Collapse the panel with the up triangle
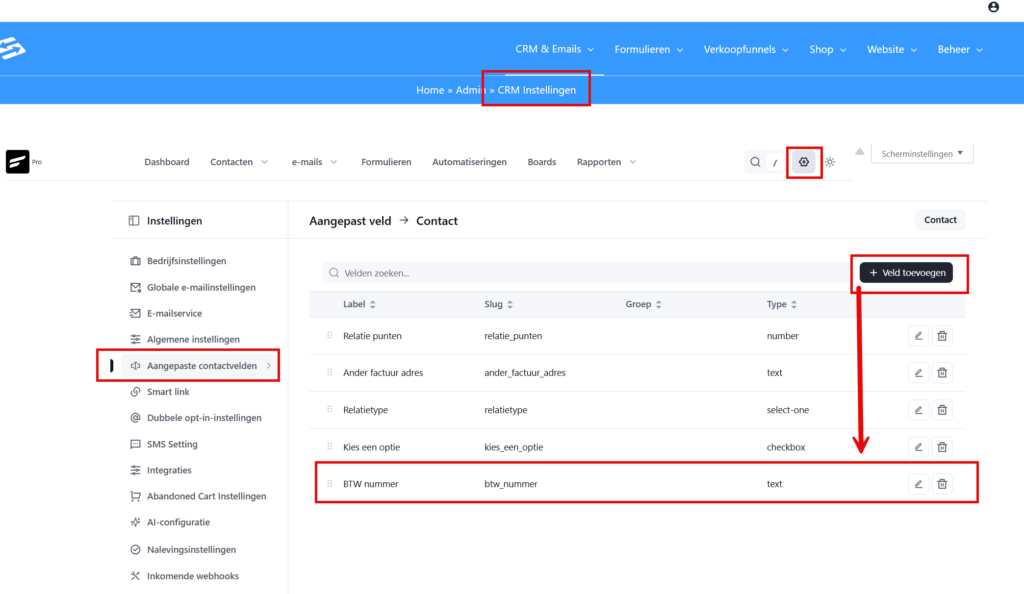This screenshot has height=594, width=1024. tap(859, 151)
